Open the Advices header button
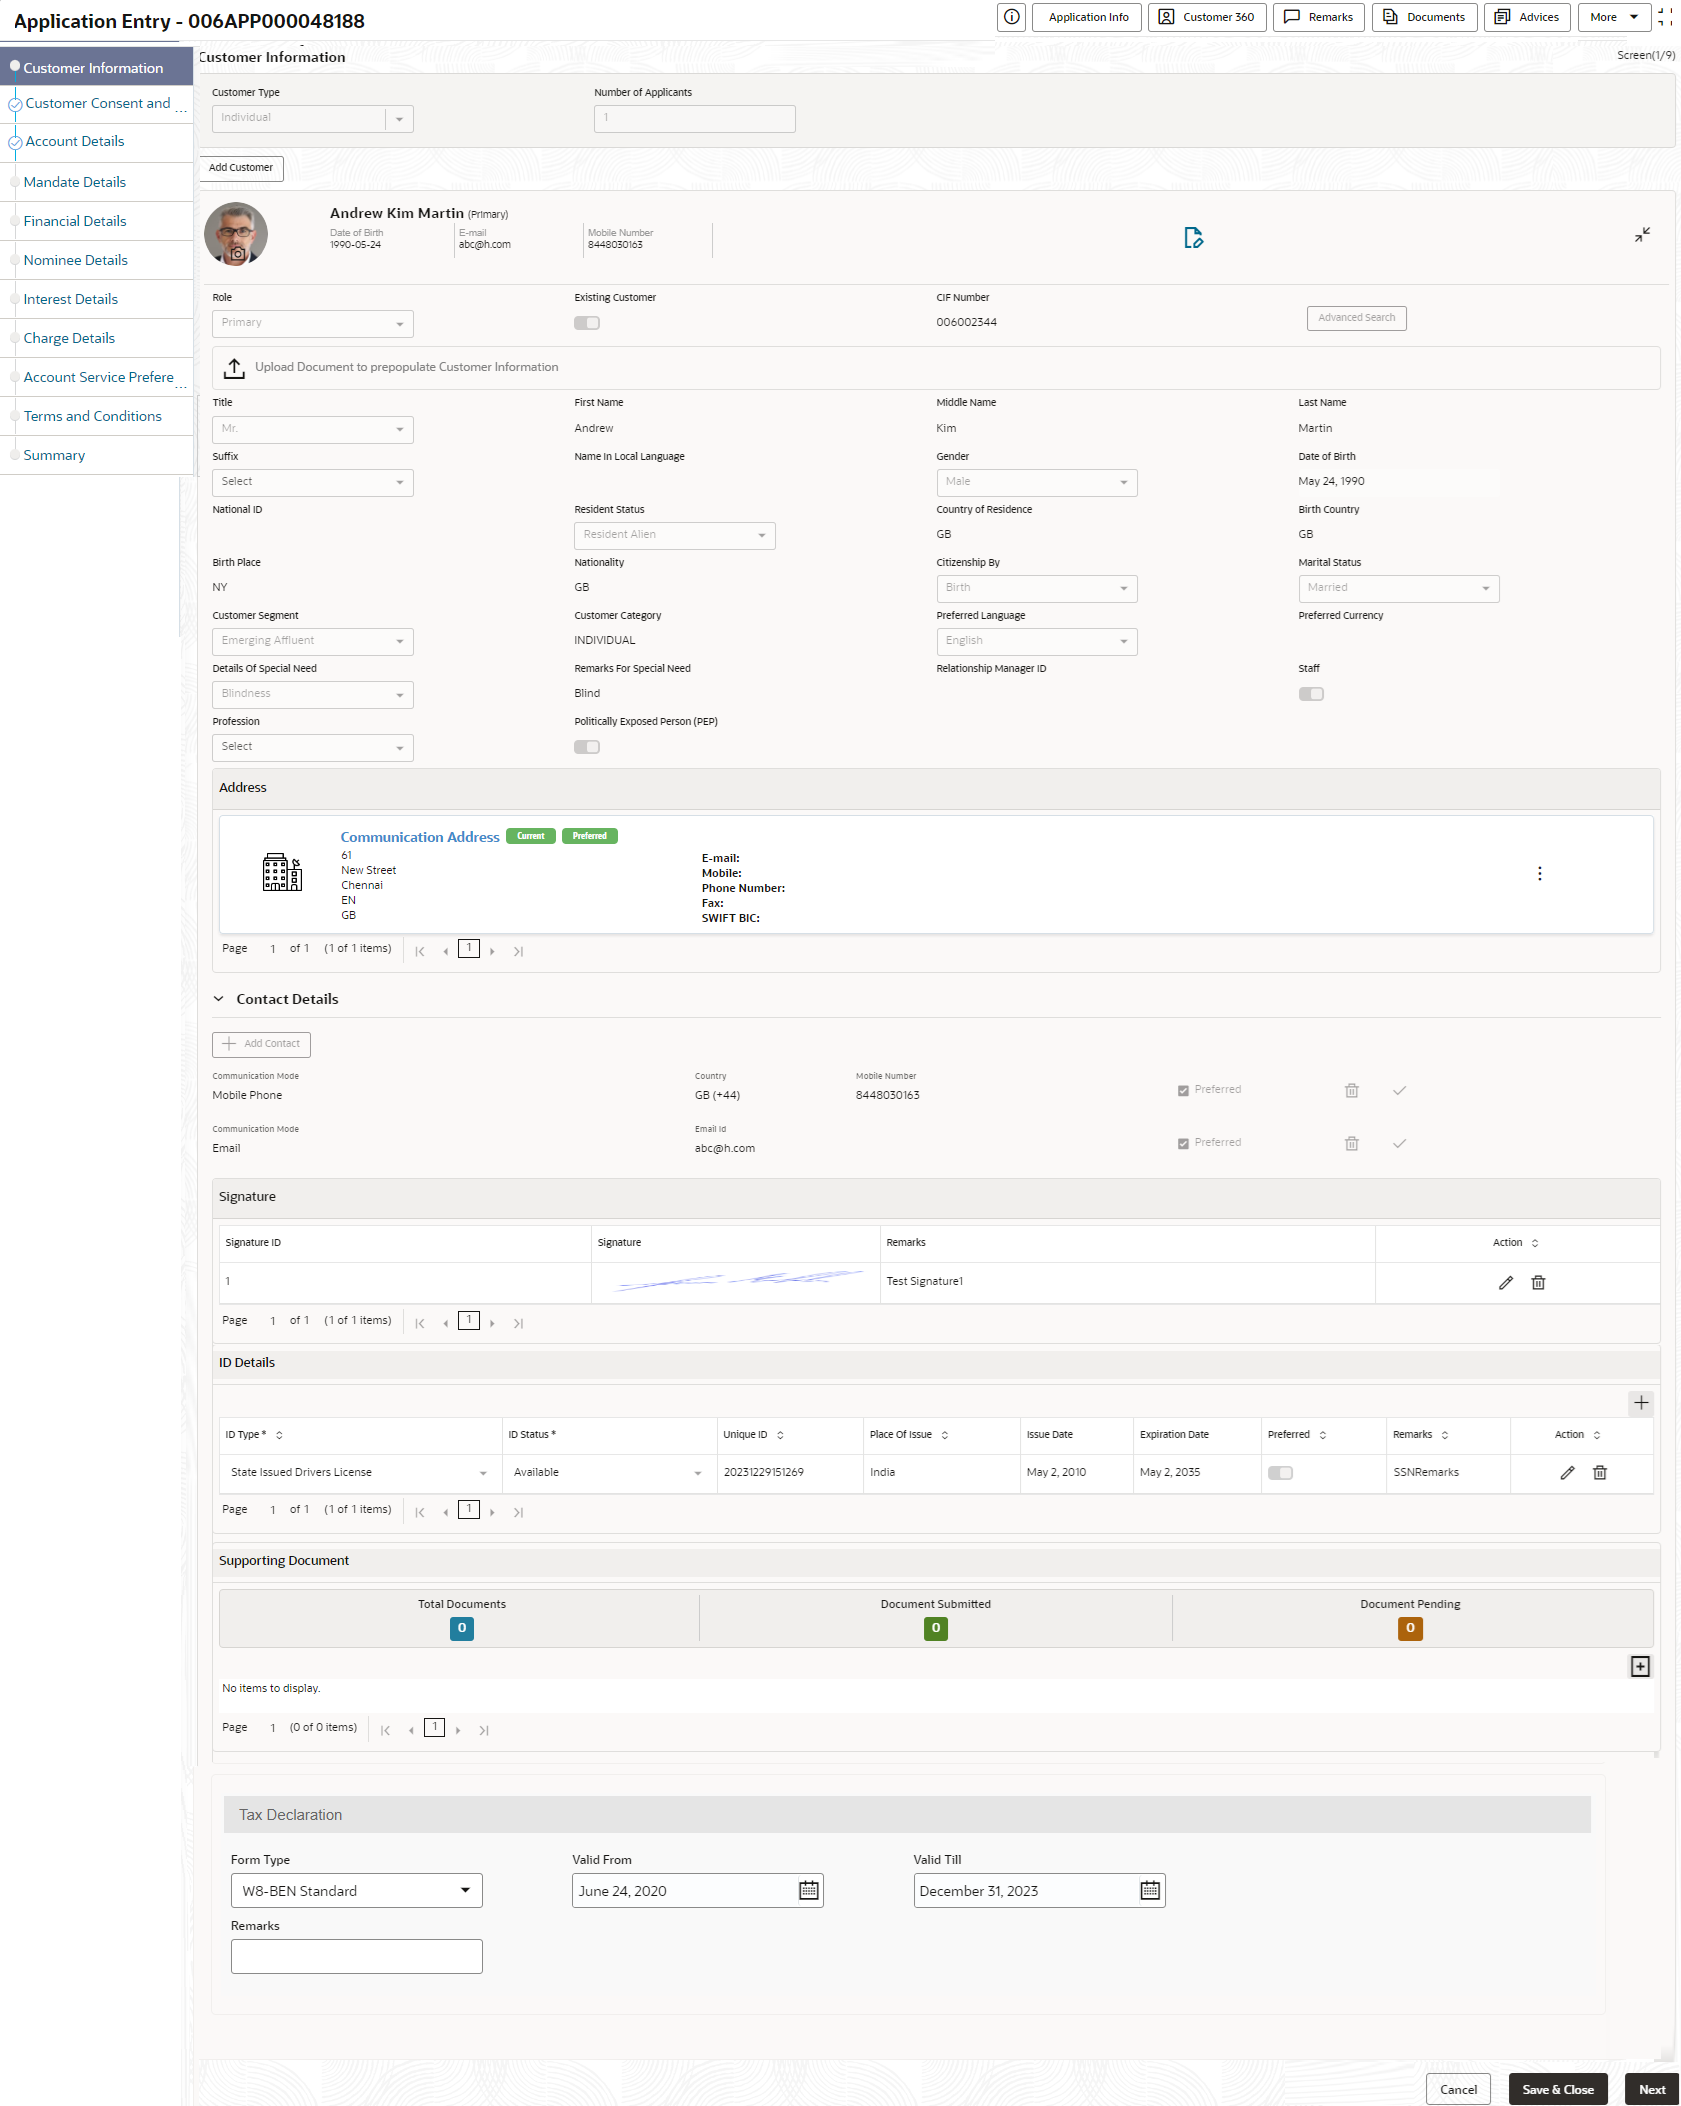 1527,17
